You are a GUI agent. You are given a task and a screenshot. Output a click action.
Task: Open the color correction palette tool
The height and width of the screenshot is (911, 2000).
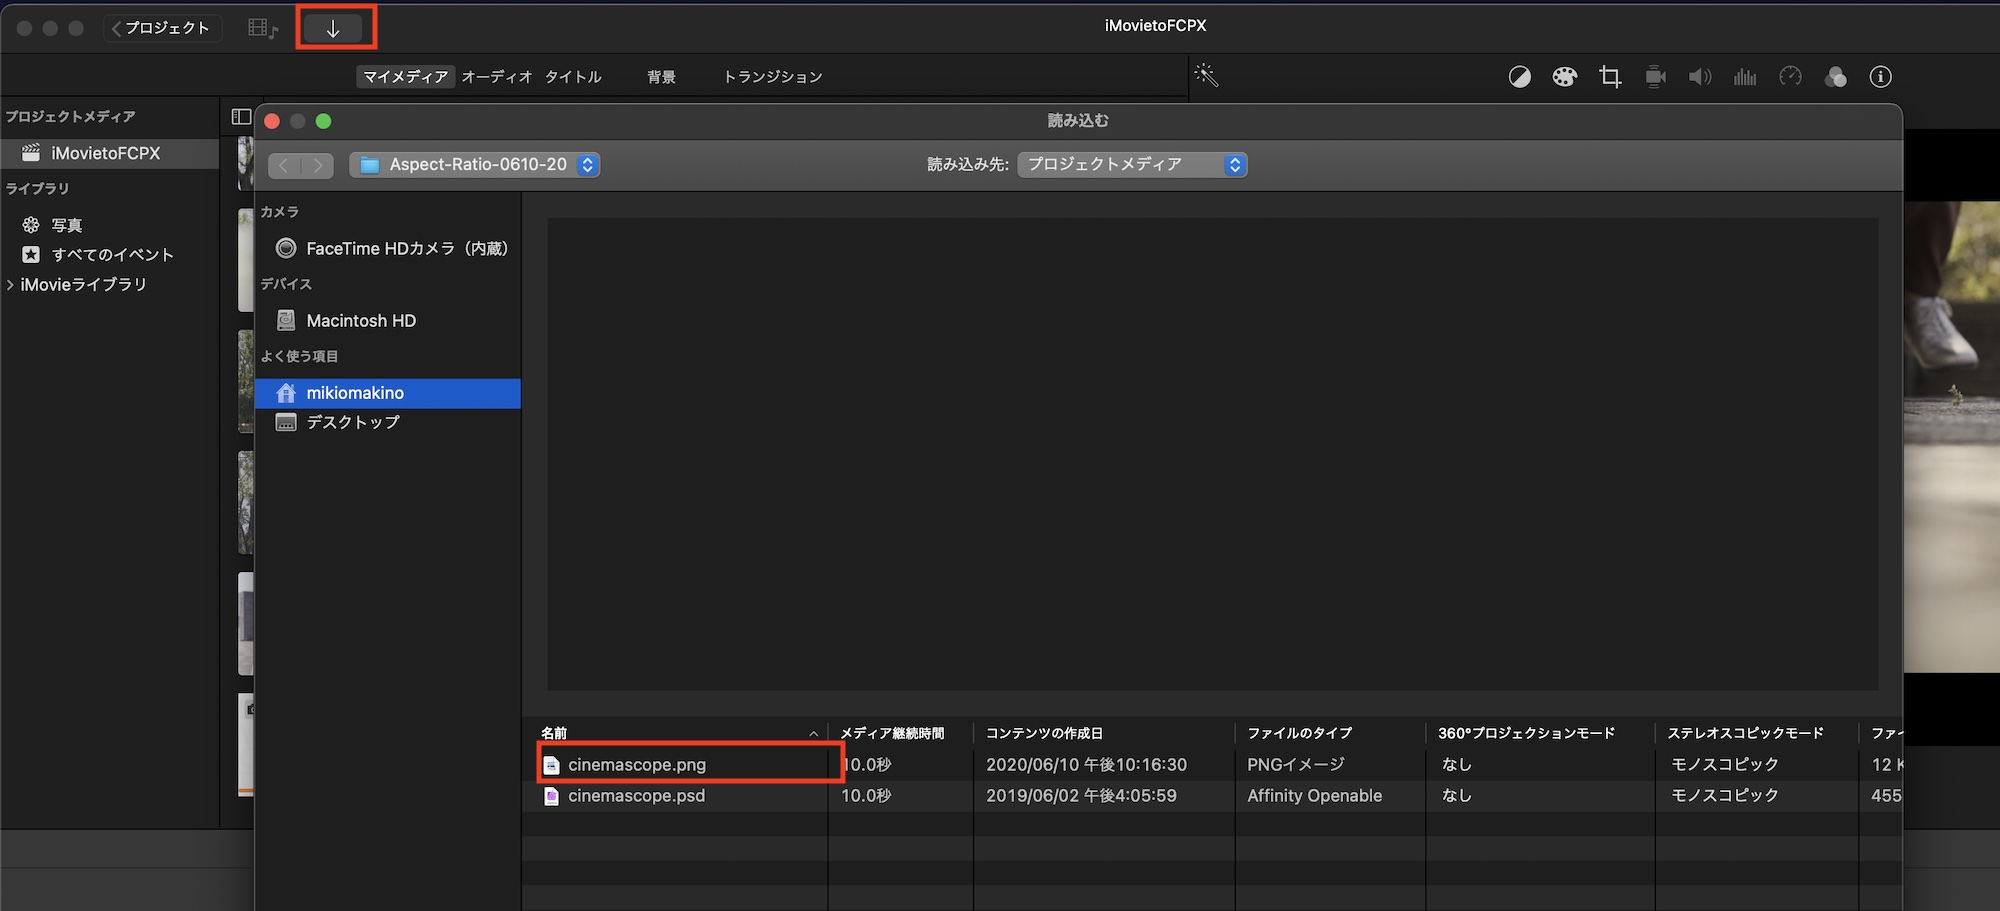pyautogui.click(x=1564, y=77)
